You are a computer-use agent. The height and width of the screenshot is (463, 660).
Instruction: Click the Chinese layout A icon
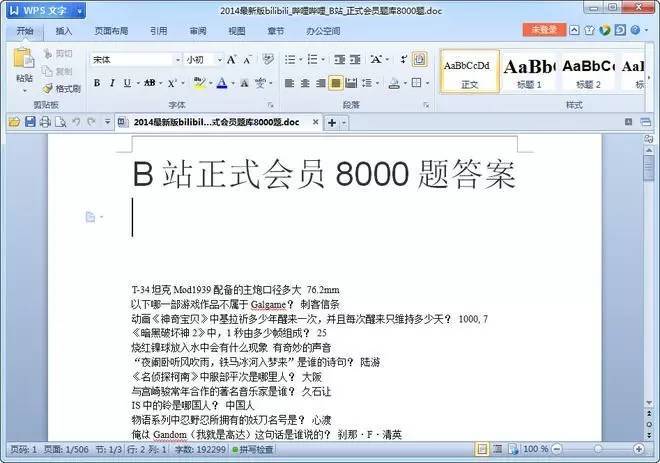coord(376,59)
